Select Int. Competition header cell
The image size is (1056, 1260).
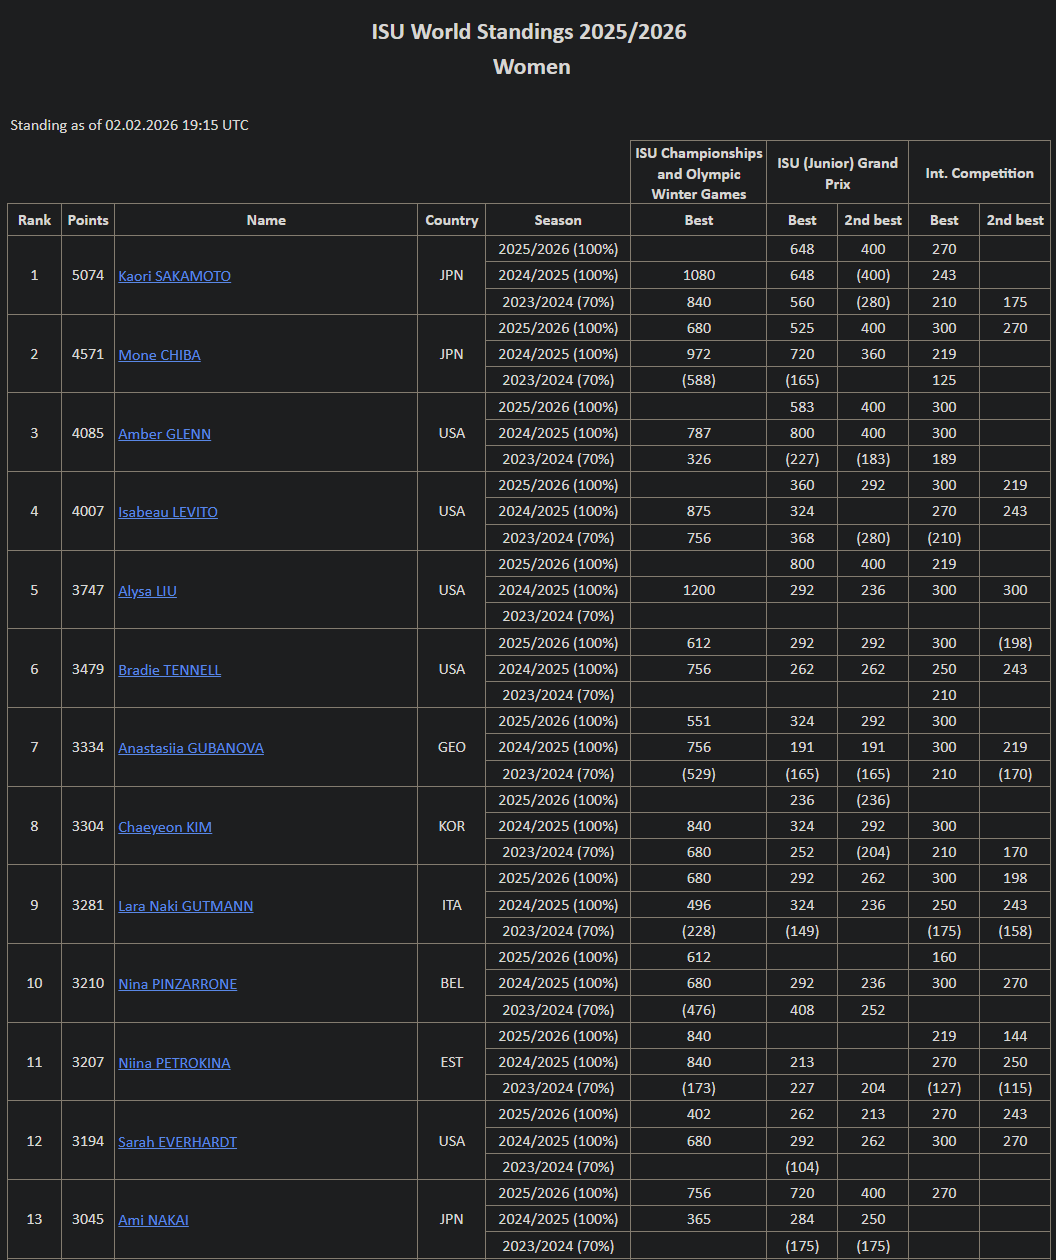pos(980,173)
